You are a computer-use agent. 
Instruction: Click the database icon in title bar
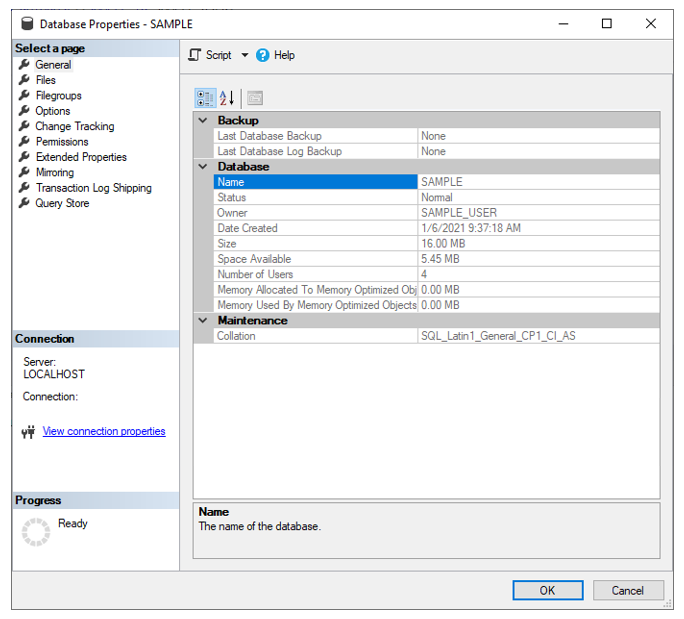27,24
